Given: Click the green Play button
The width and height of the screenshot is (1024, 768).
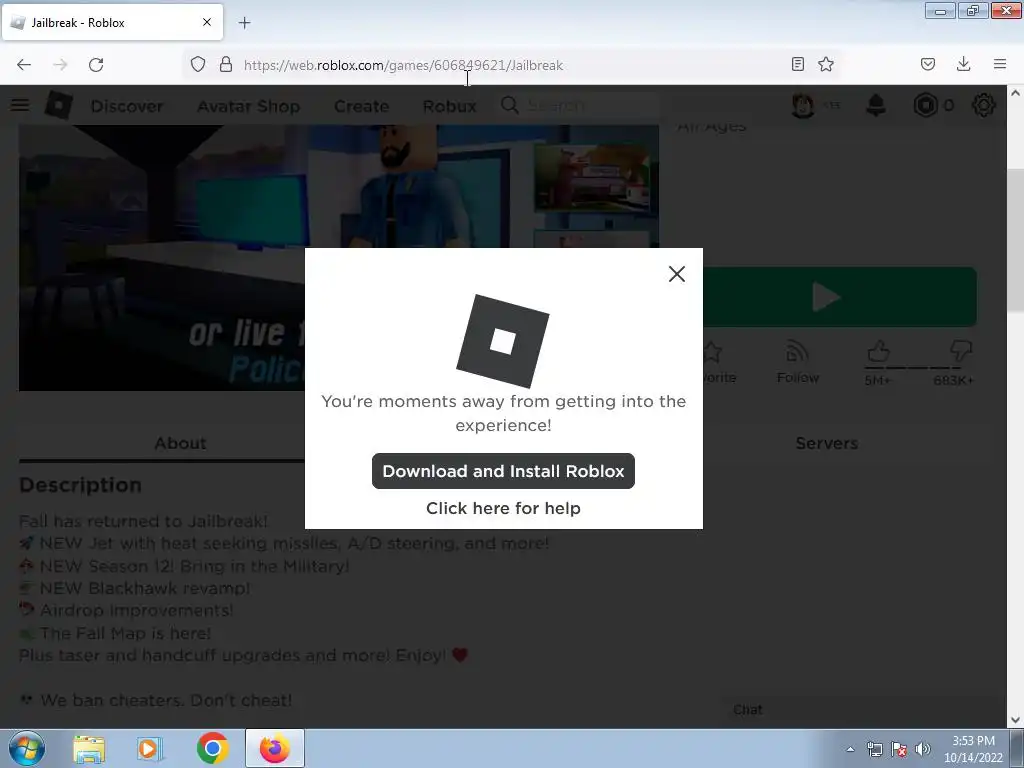Looking at the screenshot, I should tap(839, 297).
